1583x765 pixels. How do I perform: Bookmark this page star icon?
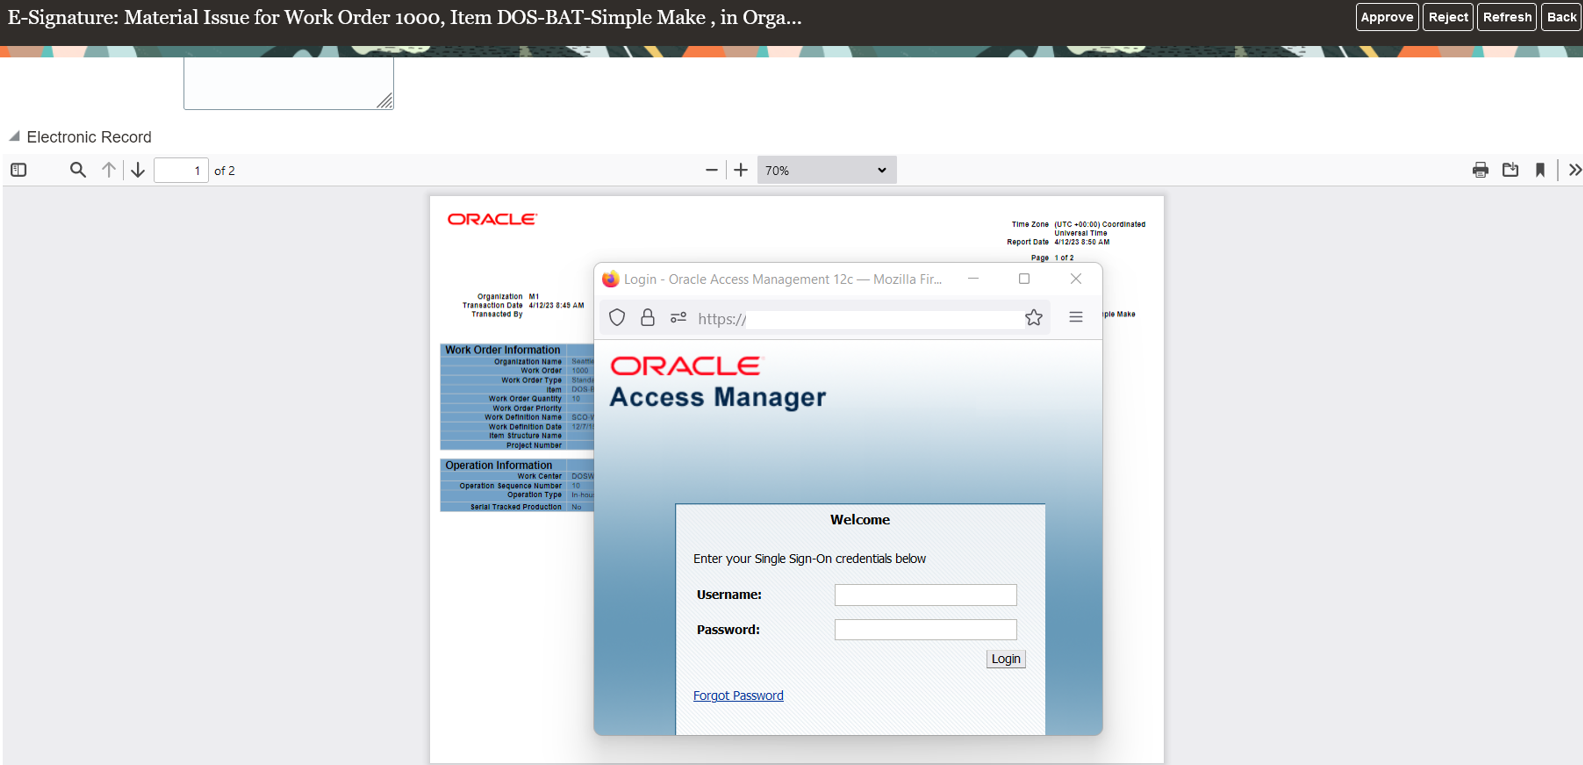tap(1033, 317)
